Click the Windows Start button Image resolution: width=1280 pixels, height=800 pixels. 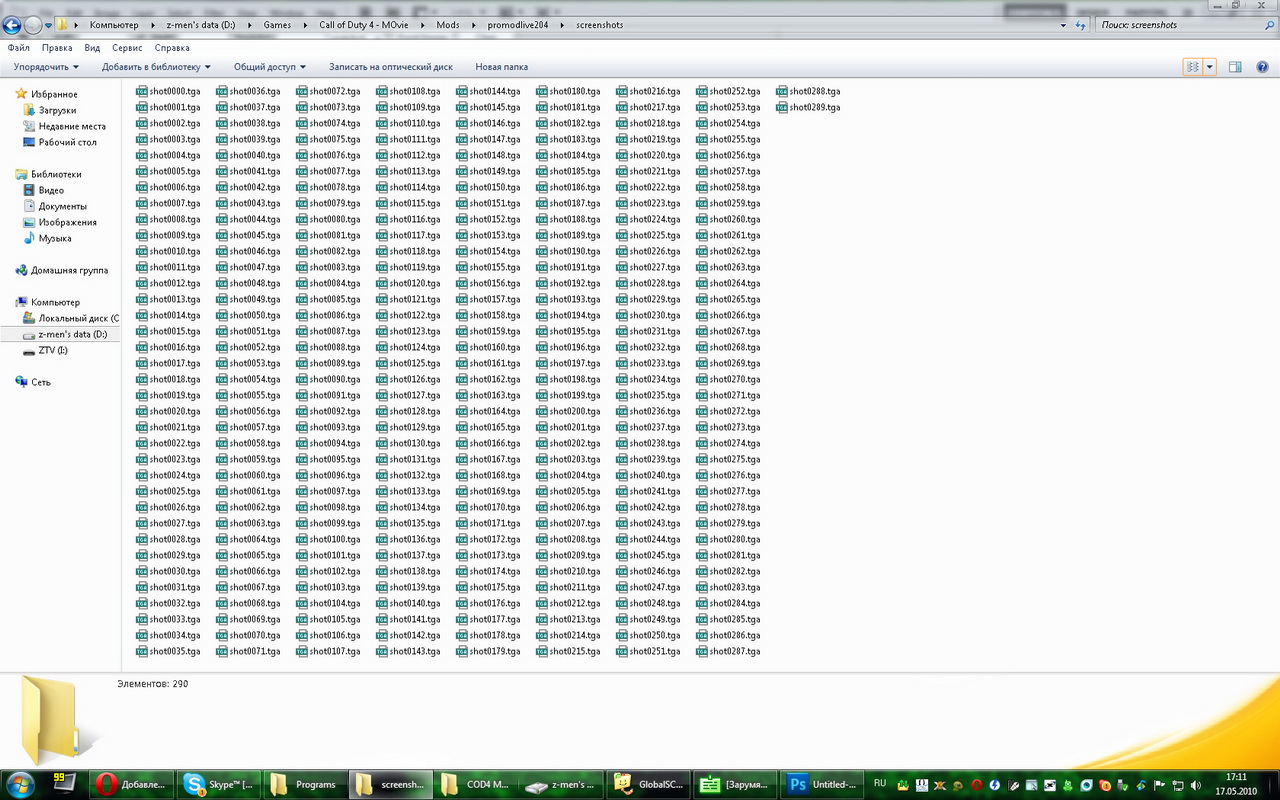click(x=21, y=785)
